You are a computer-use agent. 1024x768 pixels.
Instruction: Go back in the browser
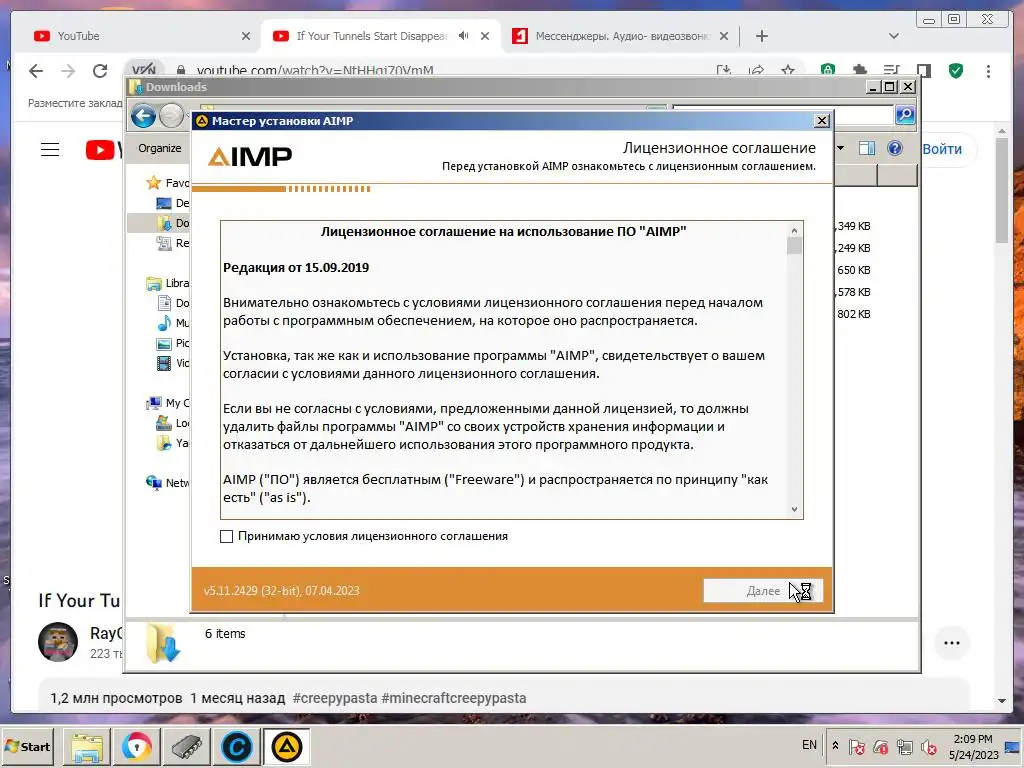(x=36, y=71)
